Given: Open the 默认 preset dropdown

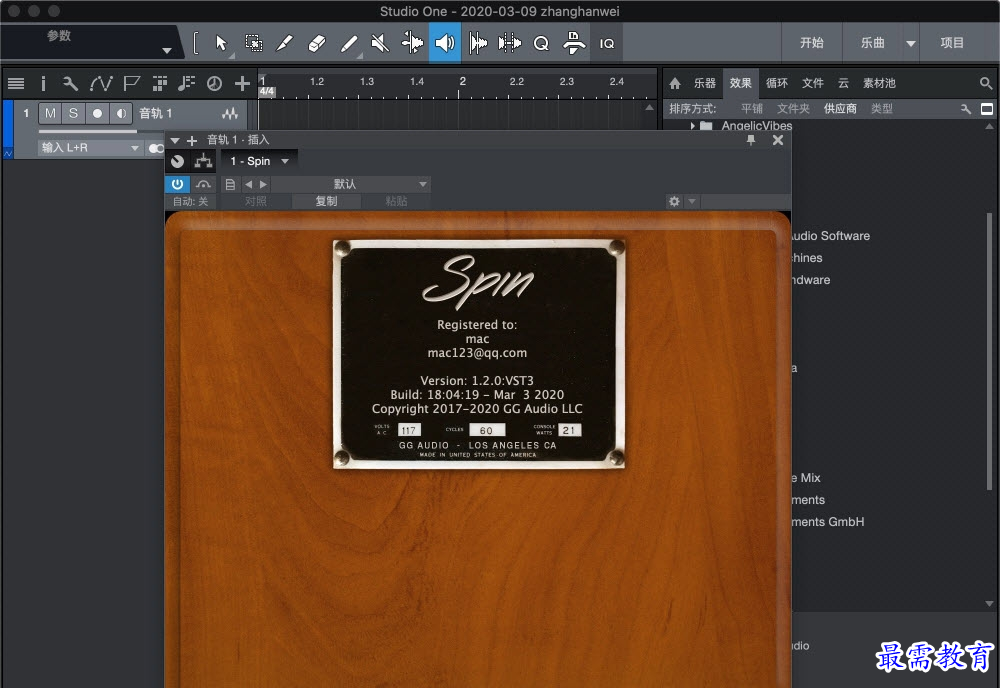Looking at the screenshot, I should (351, 184).
